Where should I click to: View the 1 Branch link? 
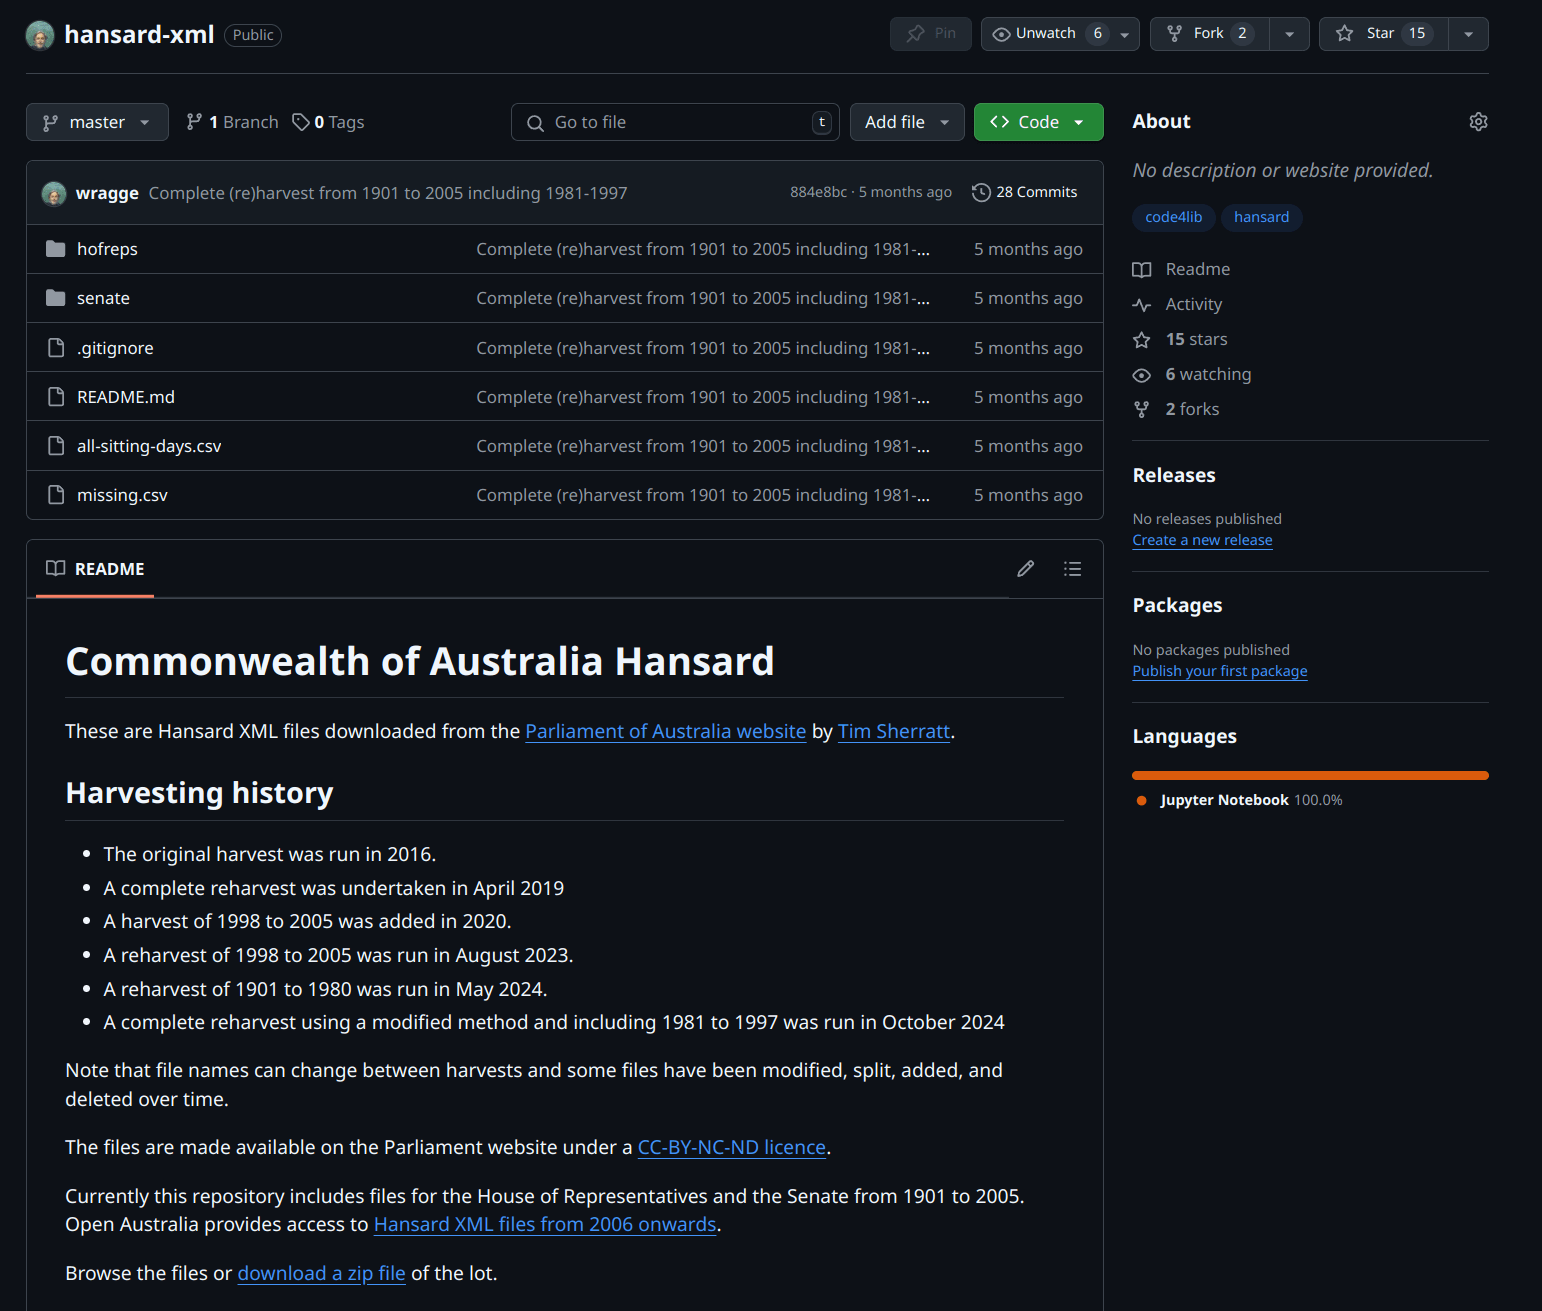click(232, 122)
